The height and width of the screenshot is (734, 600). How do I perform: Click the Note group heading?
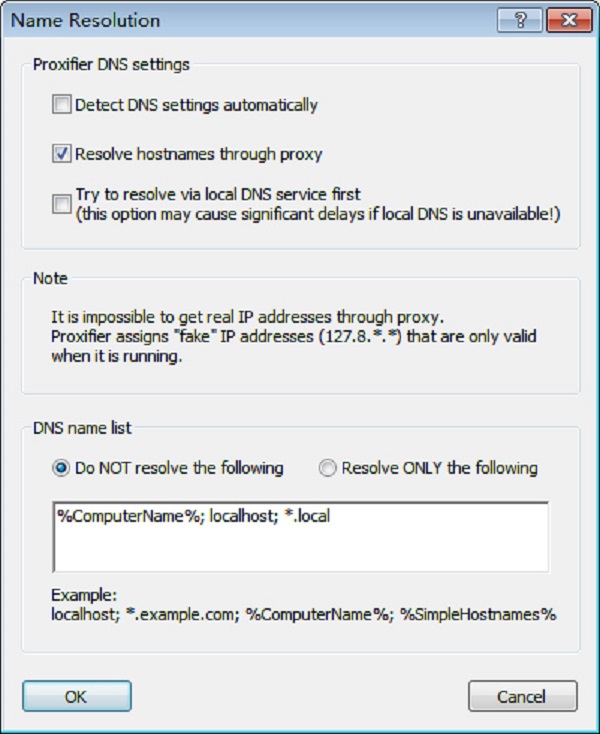(x=50, y=279)
